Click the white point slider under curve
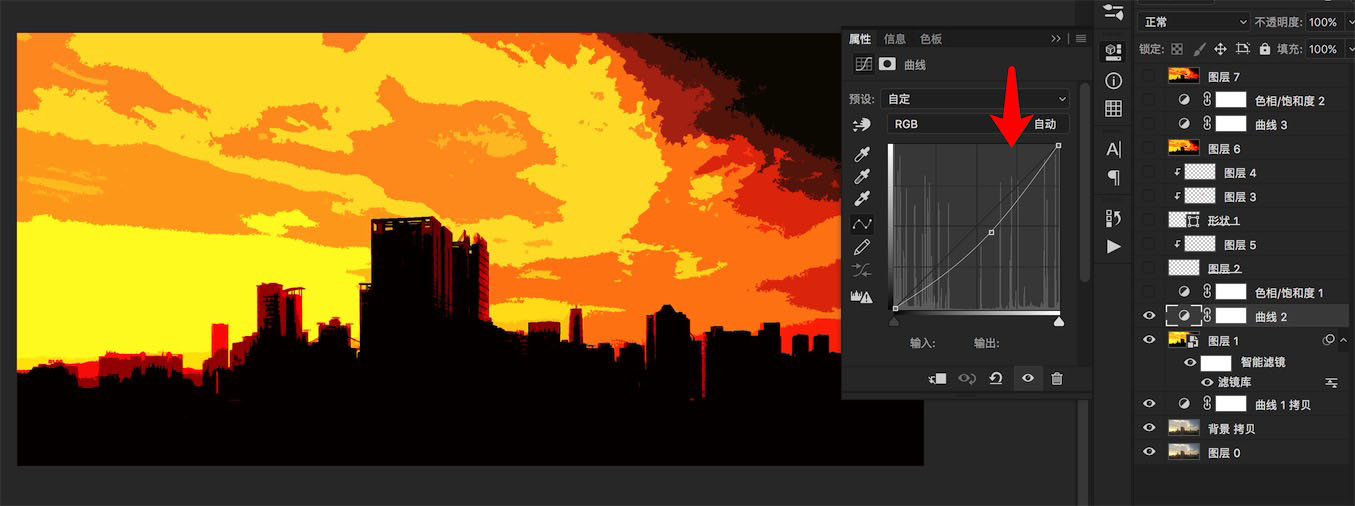 (x=1059, y=321)
